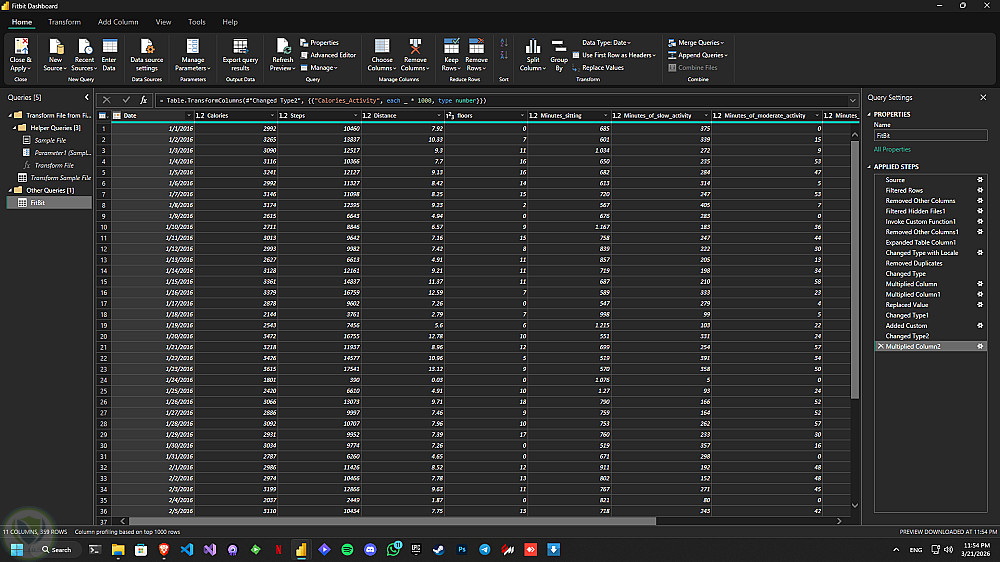Collapse the Helper Queries folder
Image resolution: width=1000 pixels, height=562 pixels.
(x=14, y=128)
